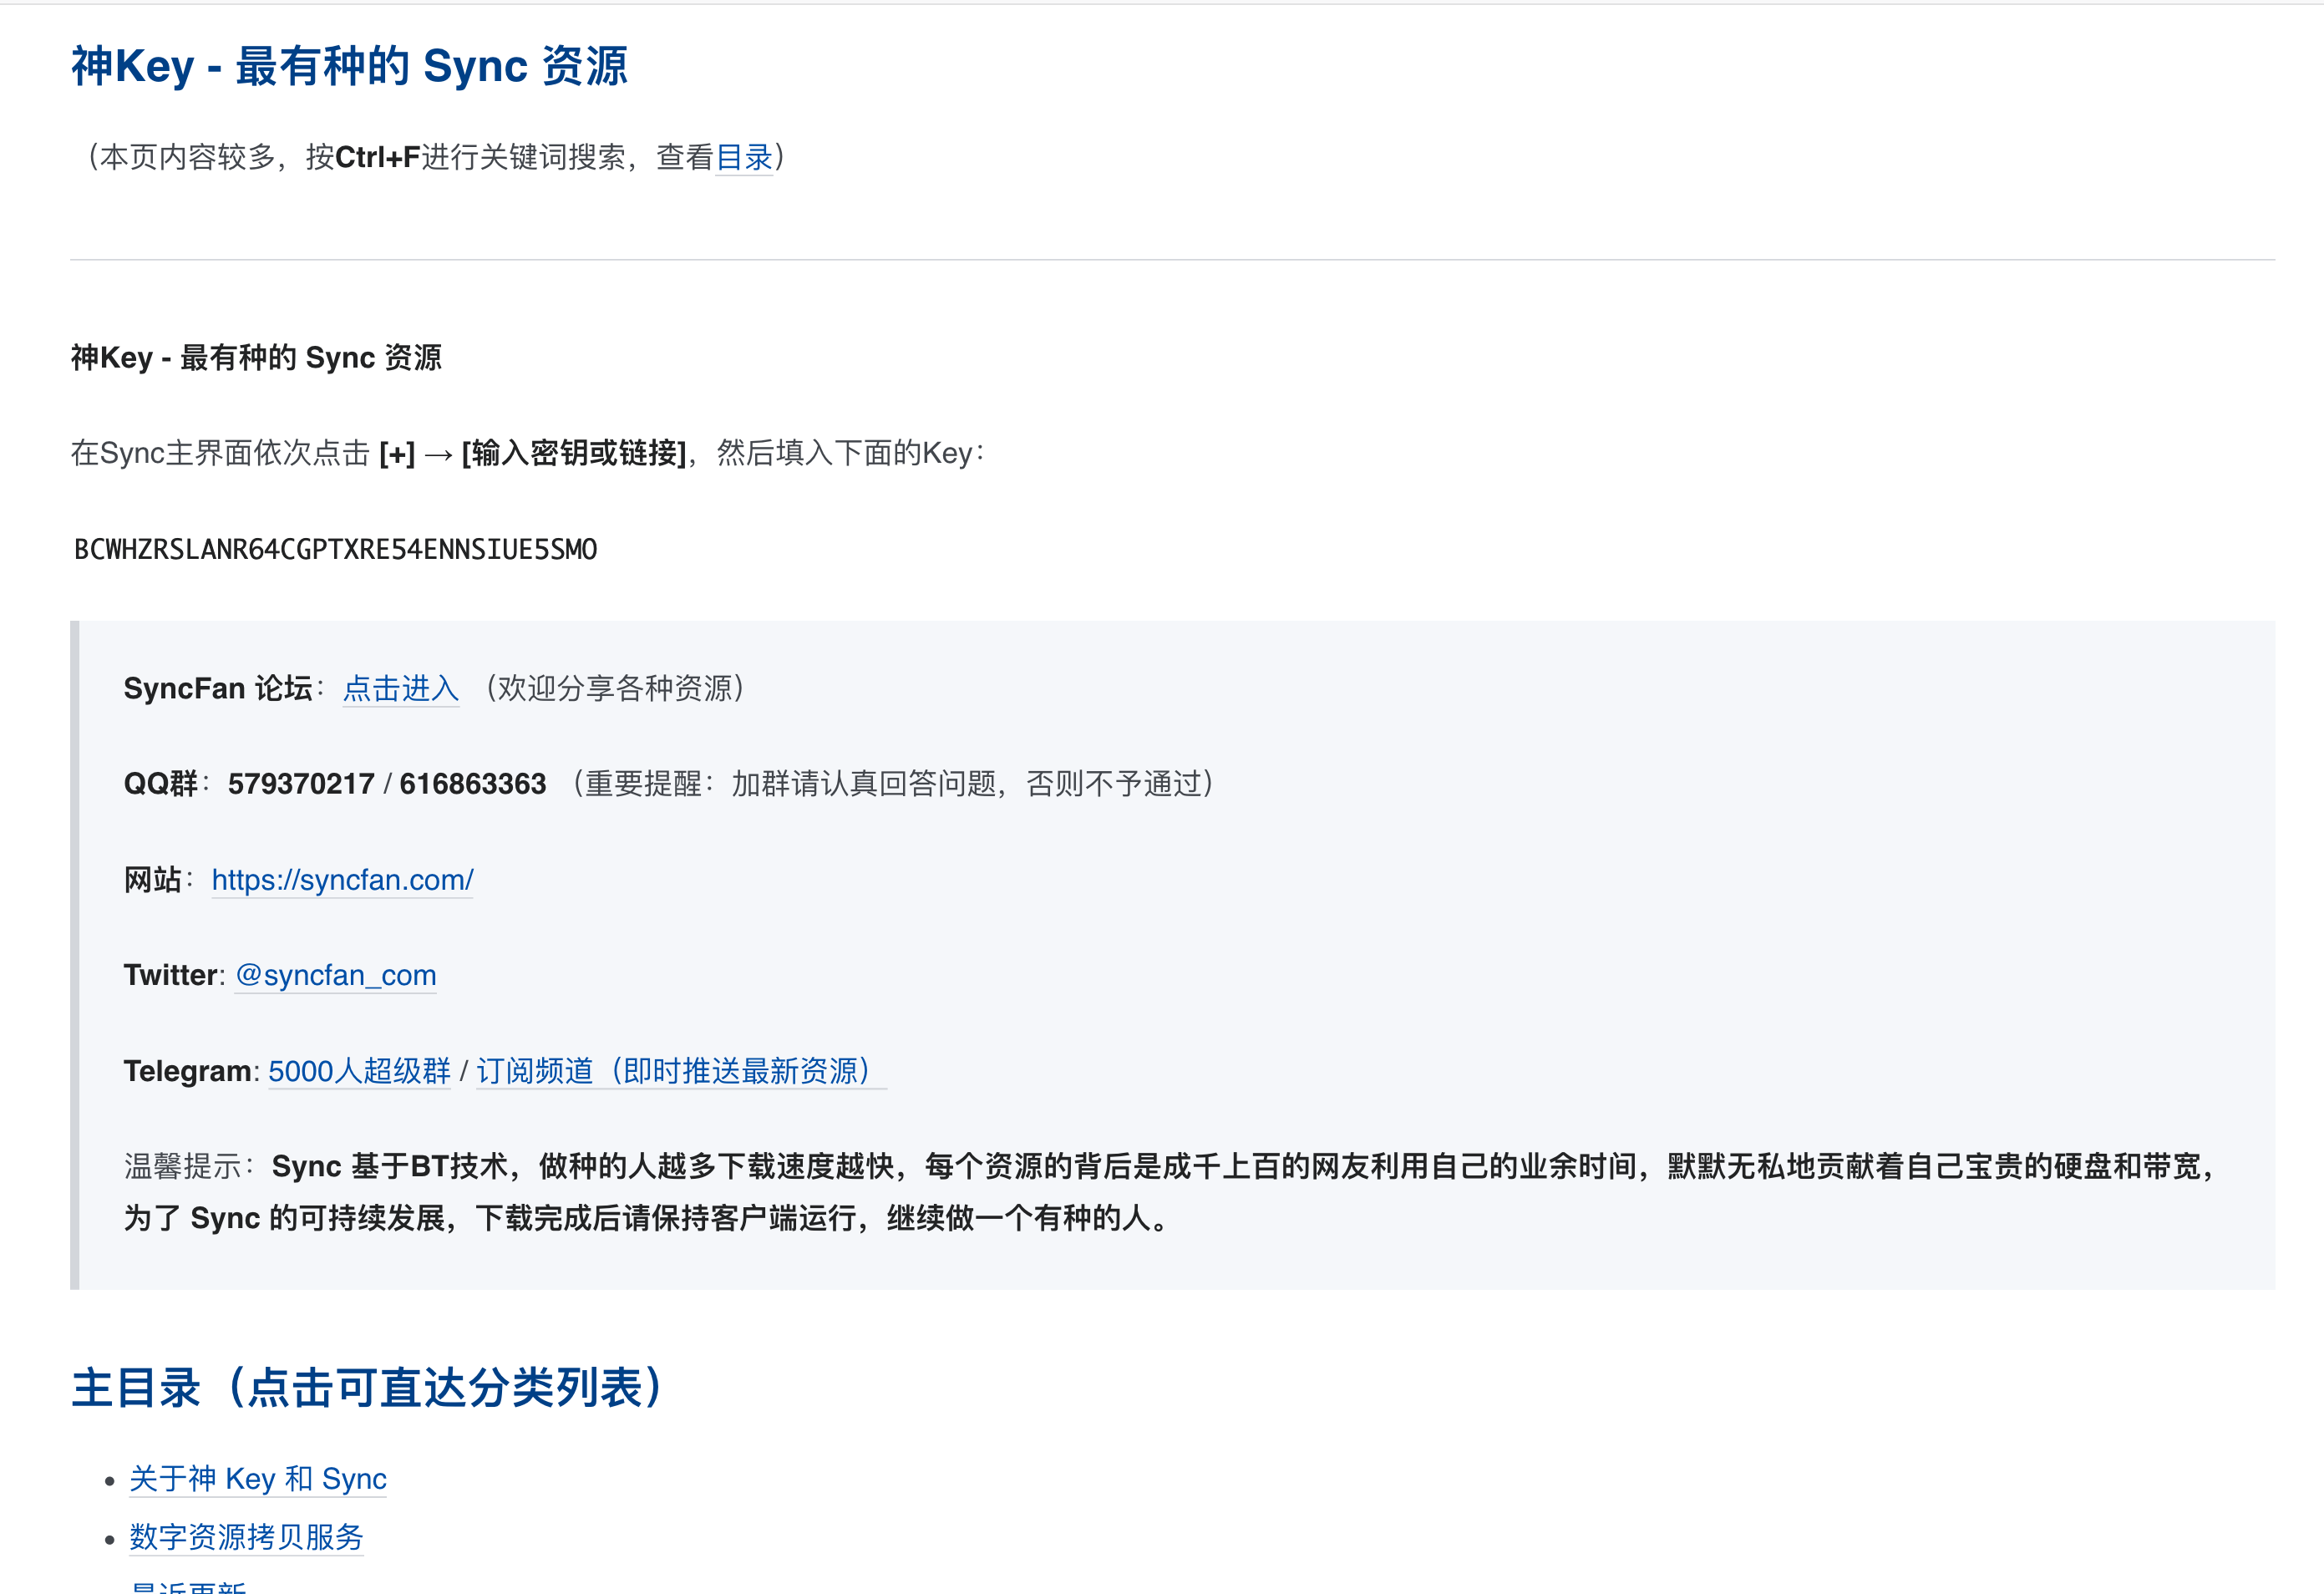Click the bold text [输入密钥或链接]
The height and width of the screenshot is (1594, 2324).
click(x=574, y=453)
